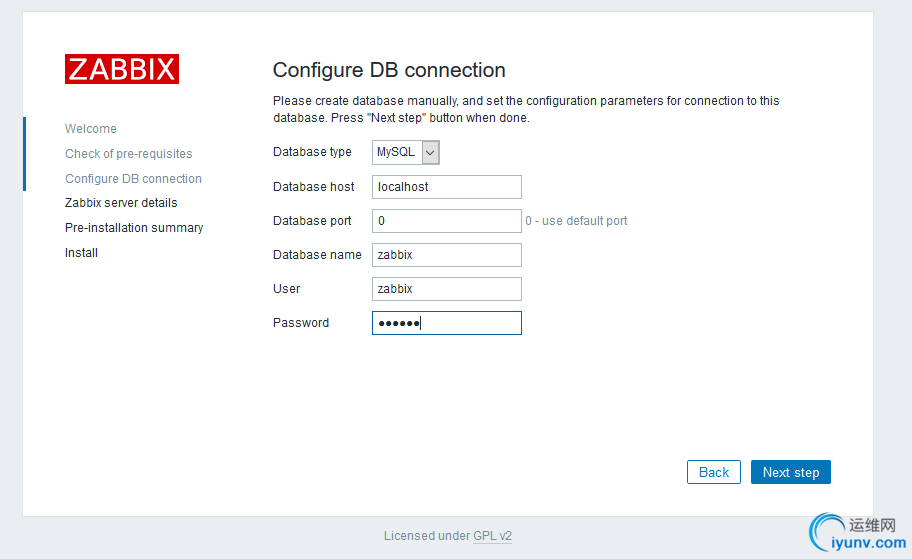This screenshot has width=912, height=559.
Task: Go to the Welcome step in sidebar
Action: 91,129
